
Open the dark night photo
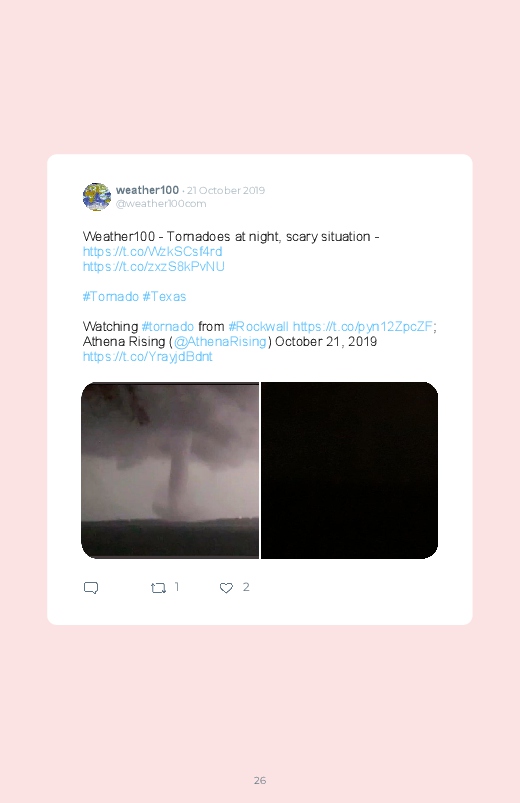(349, 470)
